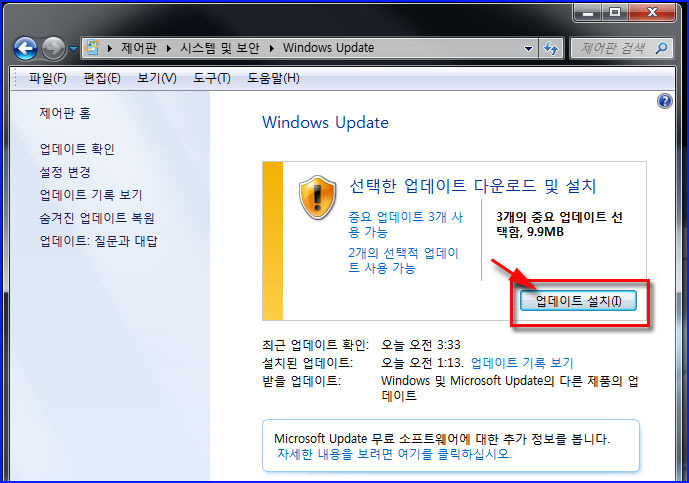Click the Control Panel icon in address bar

coord(92,47)
